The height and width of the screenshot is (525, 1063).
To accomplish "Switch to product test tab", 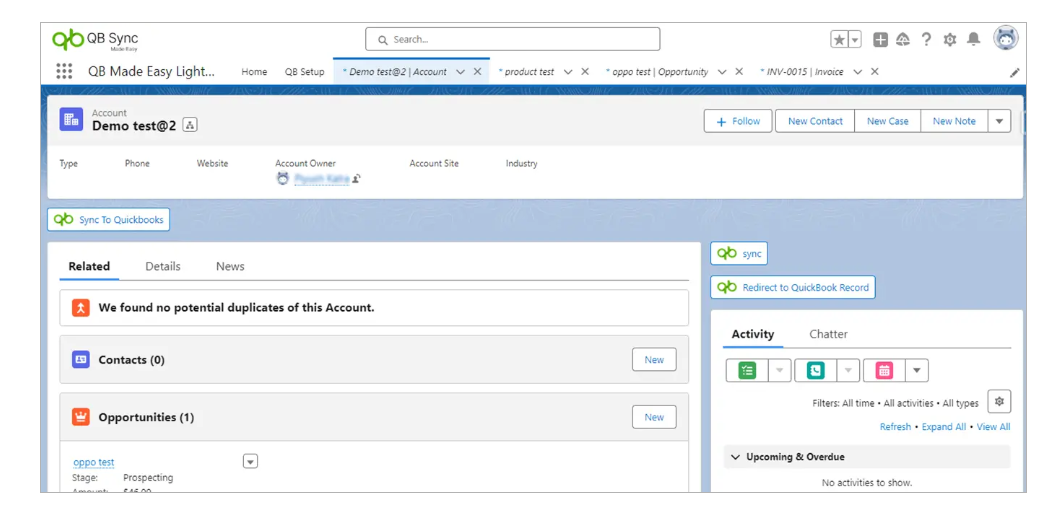I will (x=525, y=72).
